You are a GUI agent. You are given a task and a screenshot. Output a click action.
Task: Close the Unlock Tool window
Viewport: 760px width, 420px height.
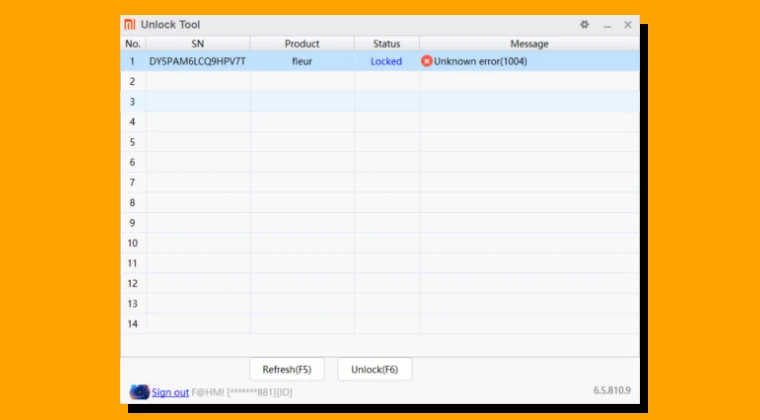click(x=628, y=25)
